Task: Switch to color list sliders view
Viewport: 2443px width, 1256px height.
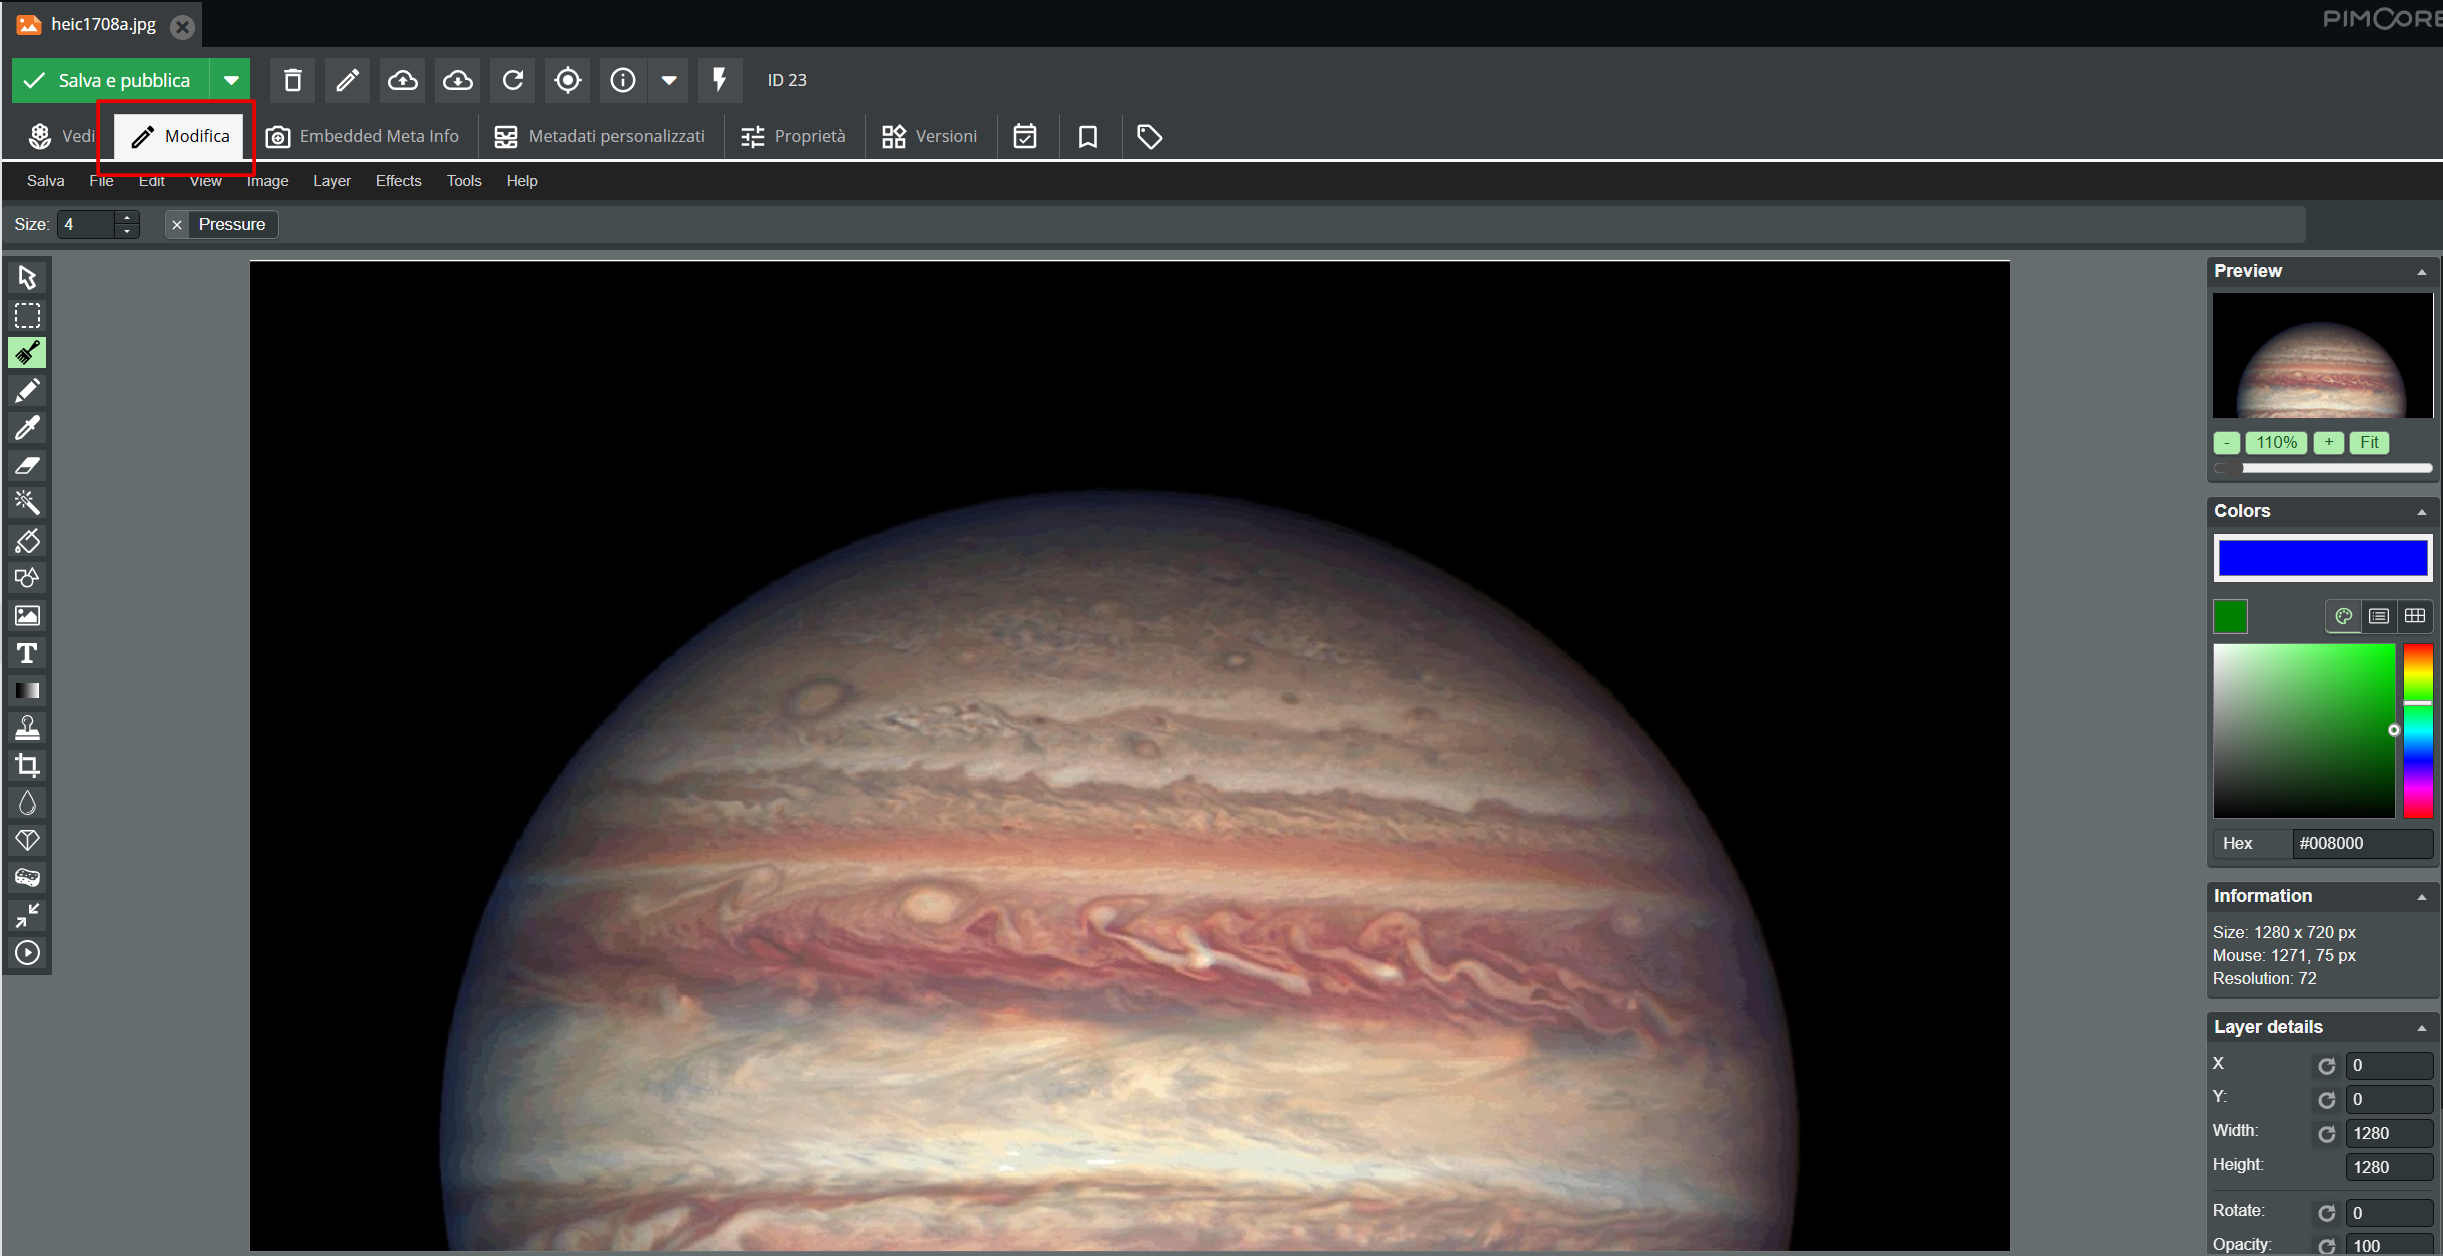Action: (2379, 616)
